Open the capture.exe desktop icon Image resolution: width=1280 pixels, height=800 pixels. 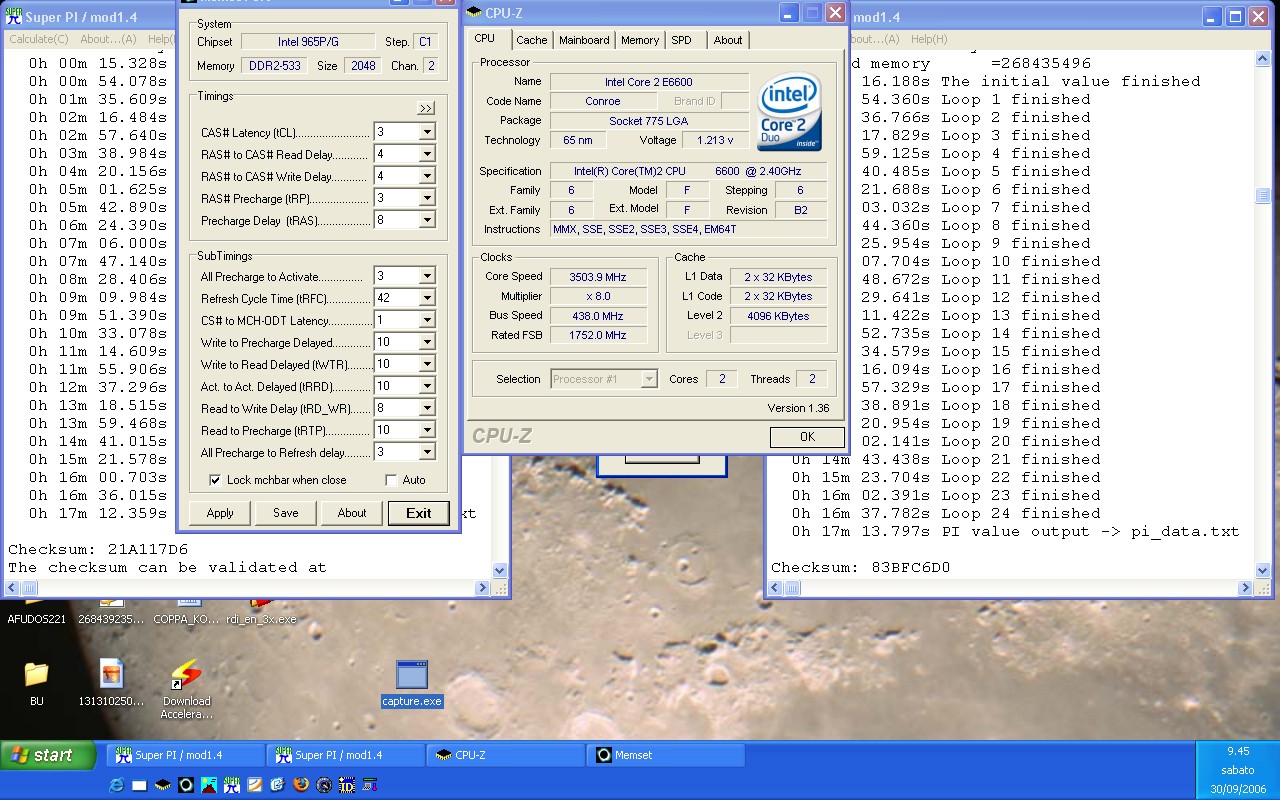coord(411,675)
